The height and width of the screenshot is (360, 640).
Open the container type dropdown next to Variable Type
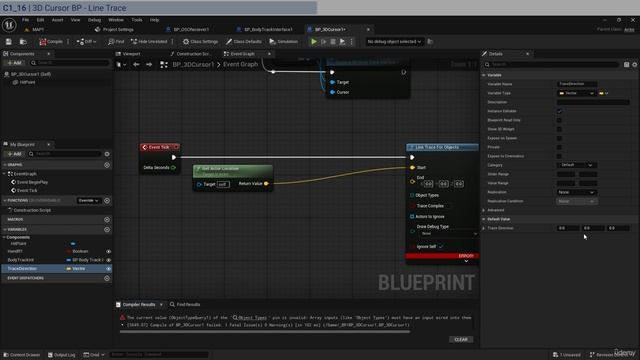pyautogui.click(x=604, y=93)
